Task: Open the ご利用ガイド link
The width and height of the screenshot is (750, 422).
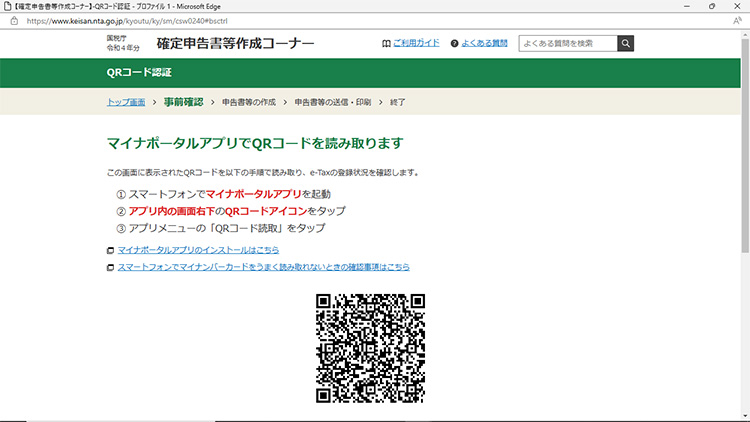Action: pyautogui.click(x=415, y=44)
